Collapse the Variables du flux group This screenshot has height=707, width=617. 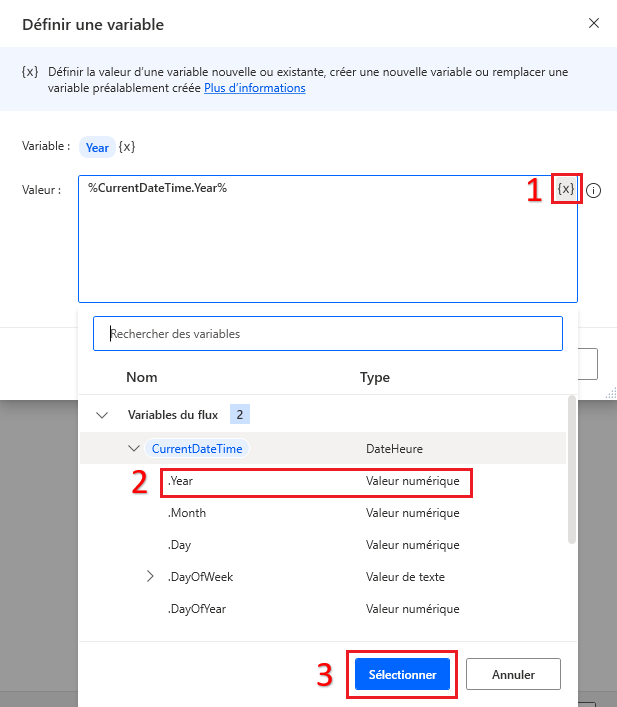(102, 415)
